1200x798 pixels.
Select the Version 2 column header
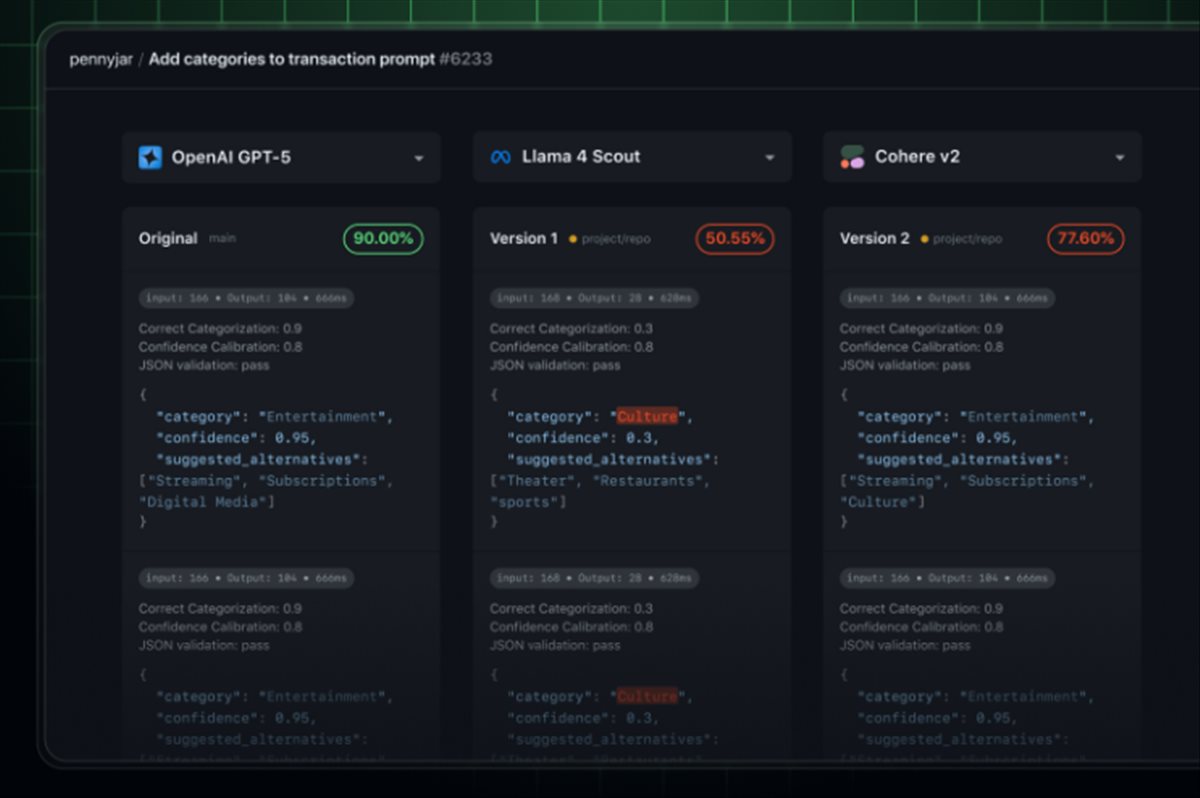874,238
